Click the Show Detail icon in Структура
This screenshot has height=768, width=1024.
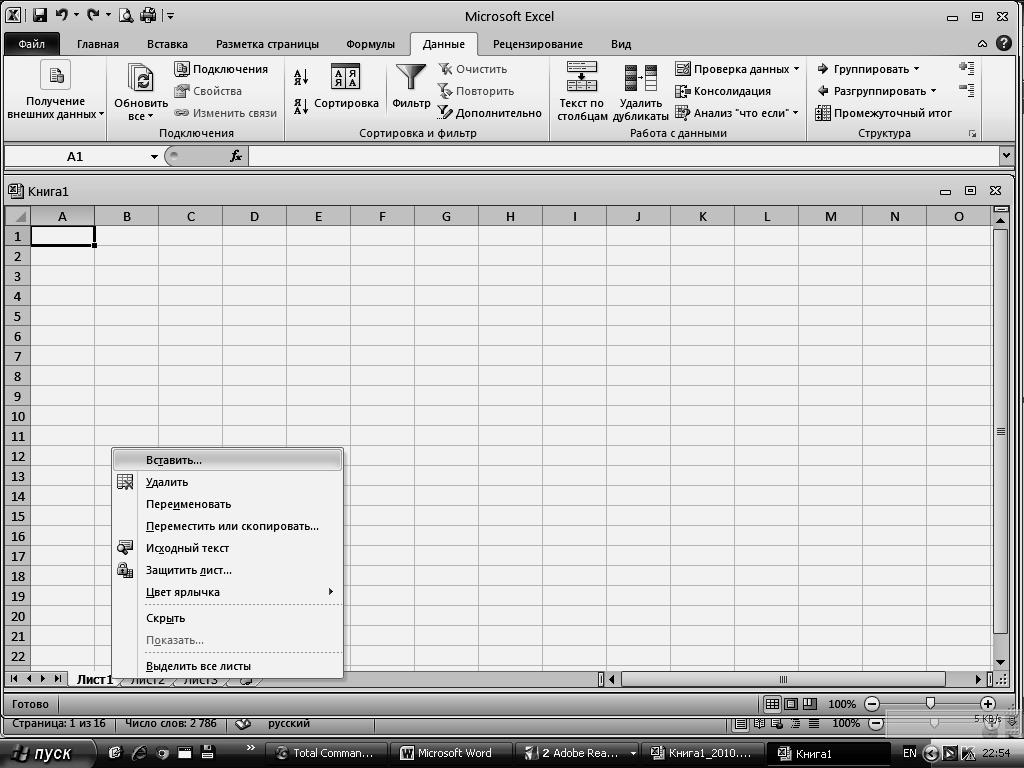pos(967,68)
